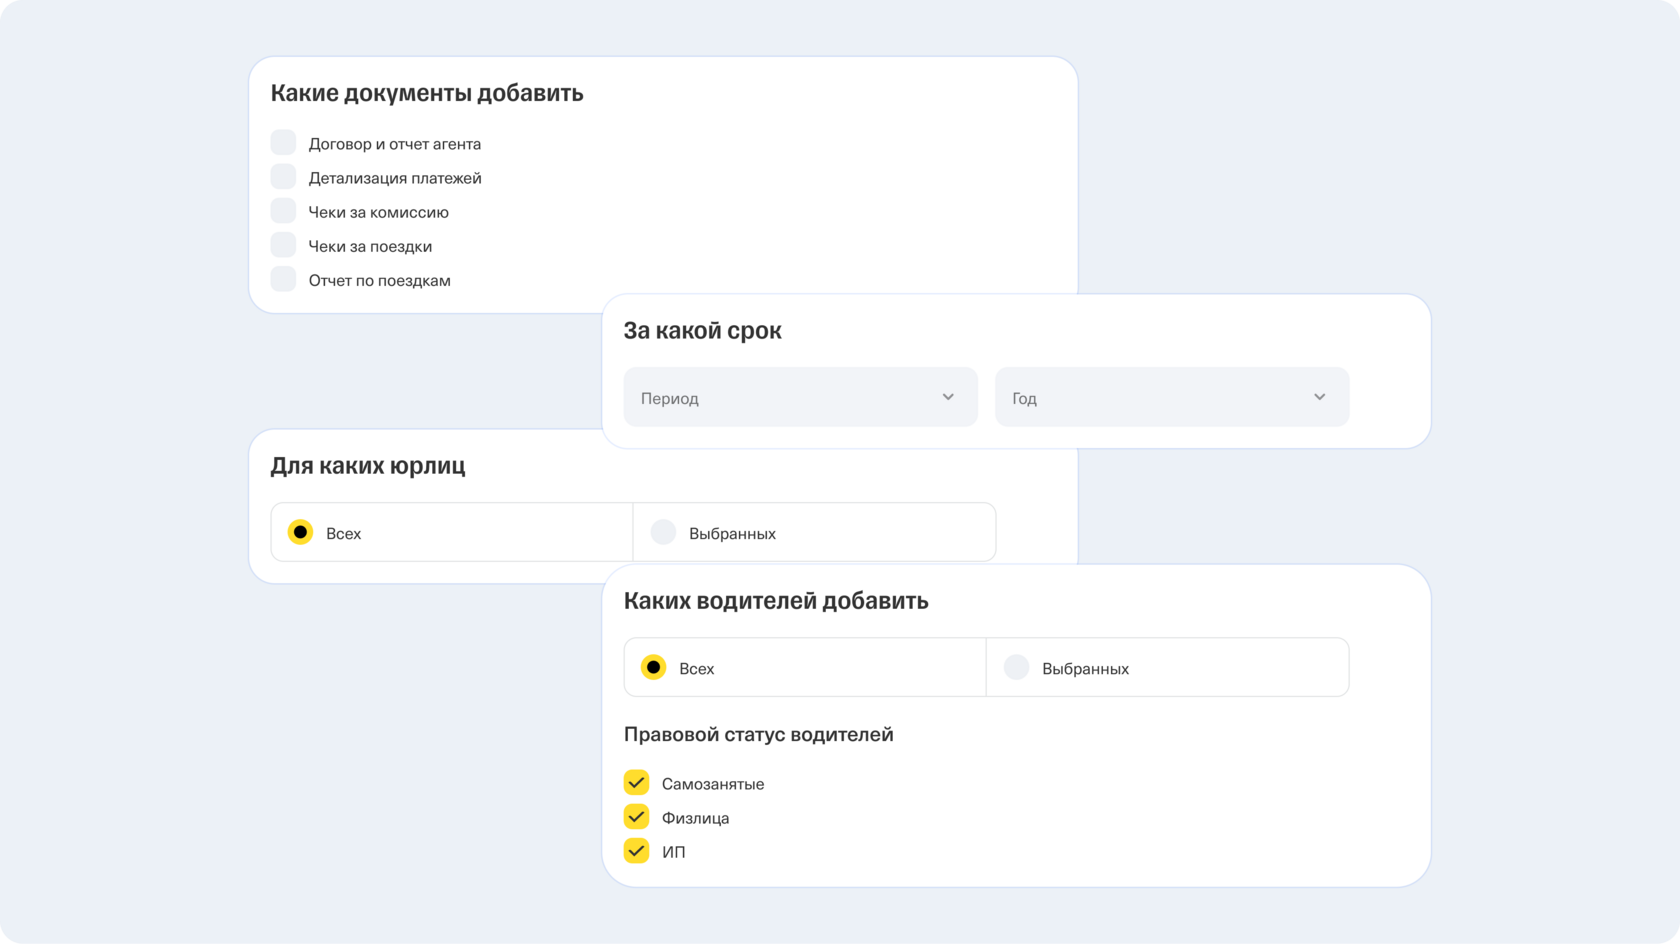Choose Выбранных radio for водителей
Screen dimensions: 1680x944
point(1016,667)
